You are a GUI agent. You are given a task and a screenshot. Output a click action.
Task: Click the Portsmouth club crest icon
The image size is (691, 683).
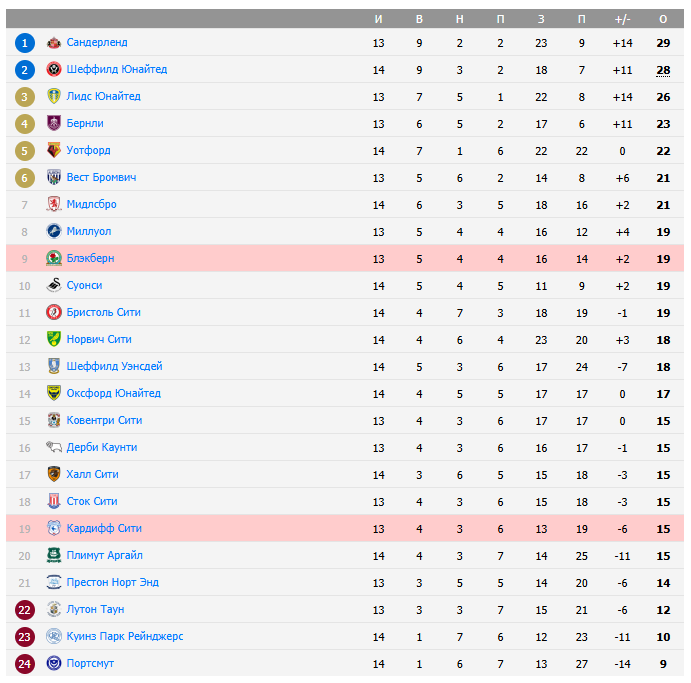point(54,664)
